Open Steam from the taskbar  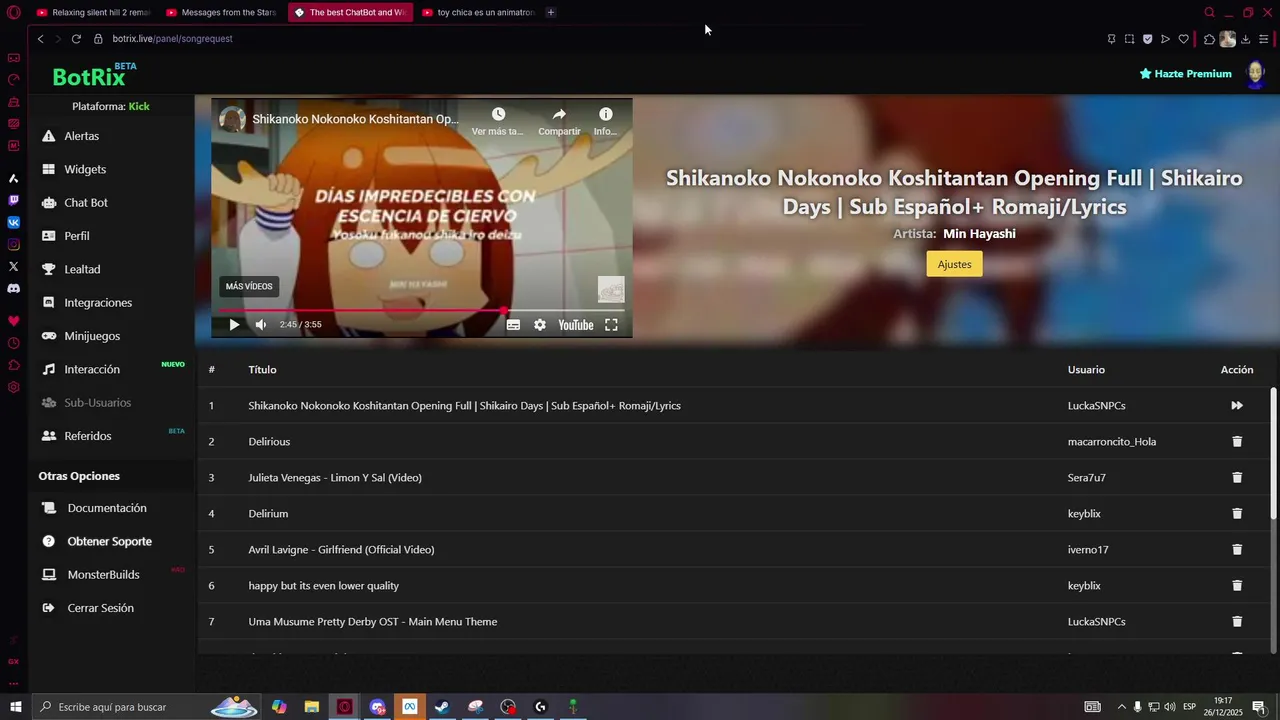441,707
